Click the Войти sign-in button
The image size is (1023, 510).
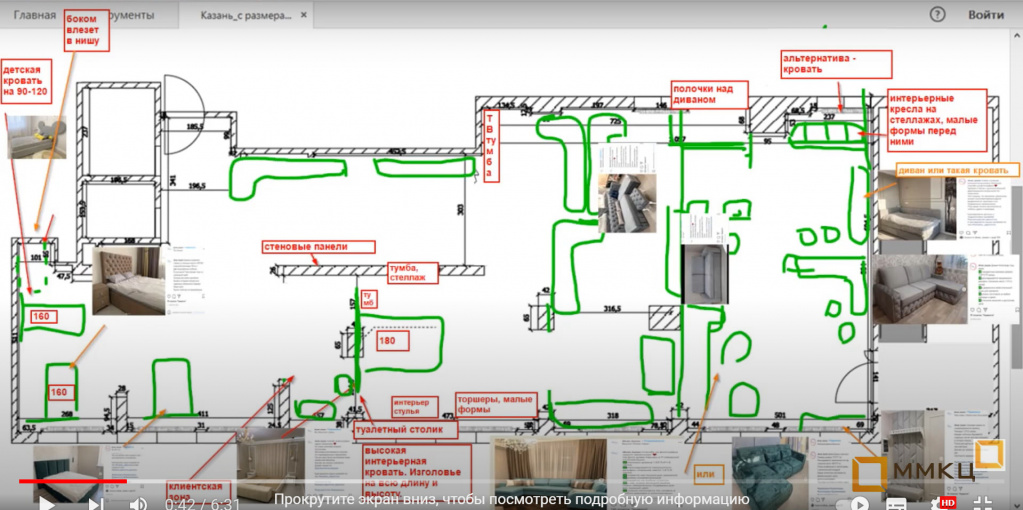click(x=986, y=14)
